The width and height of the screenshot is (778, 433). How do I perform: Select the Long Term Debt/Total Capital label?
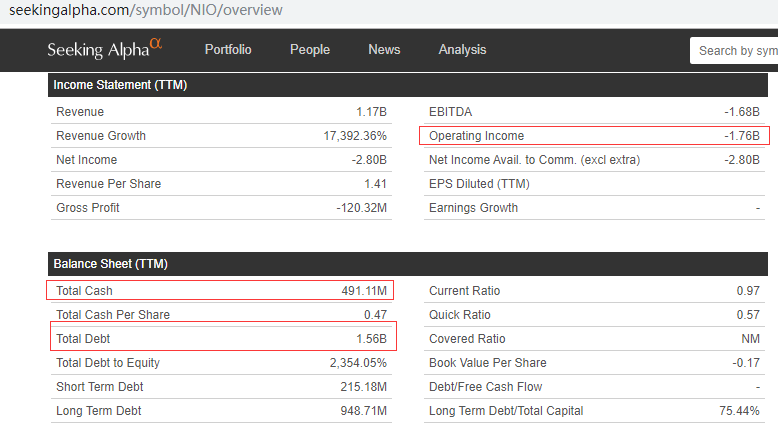coord(506,411)
